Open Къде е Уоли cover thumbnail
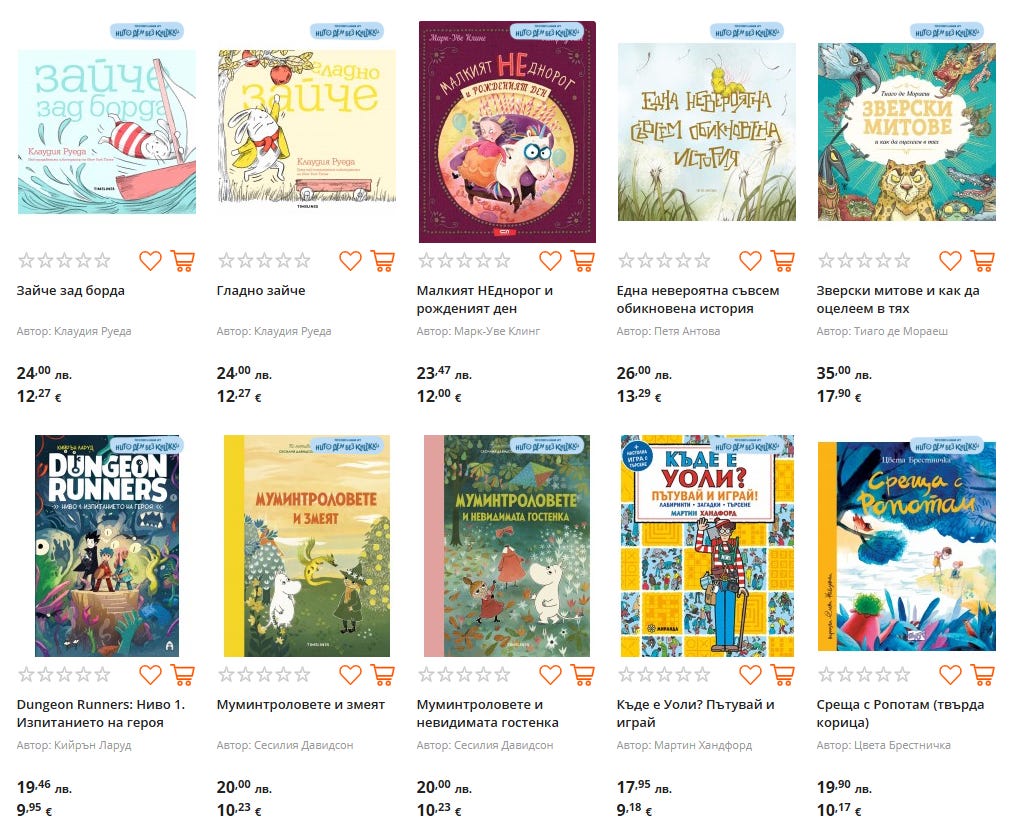Screen dimensions: 1016x833 pos(707,546)
